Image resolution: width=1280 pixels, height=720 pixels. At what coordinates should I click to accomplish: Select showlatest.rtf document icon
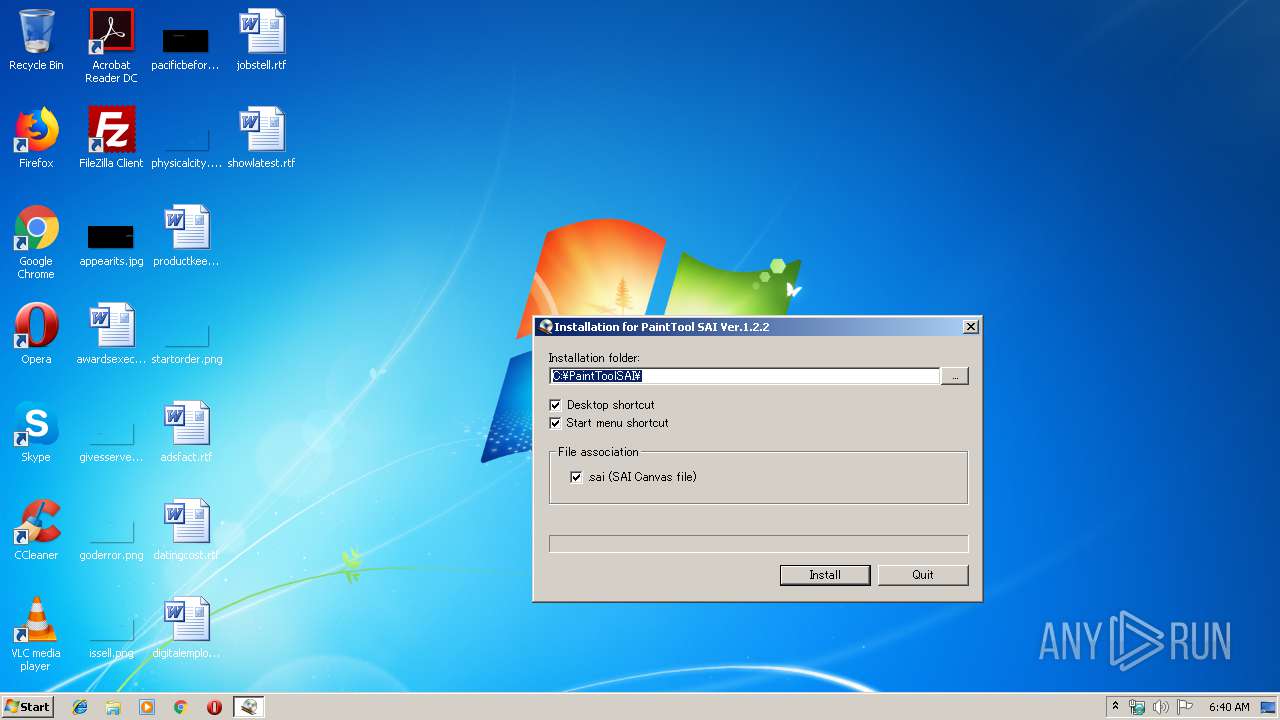(x=261, y=138)
